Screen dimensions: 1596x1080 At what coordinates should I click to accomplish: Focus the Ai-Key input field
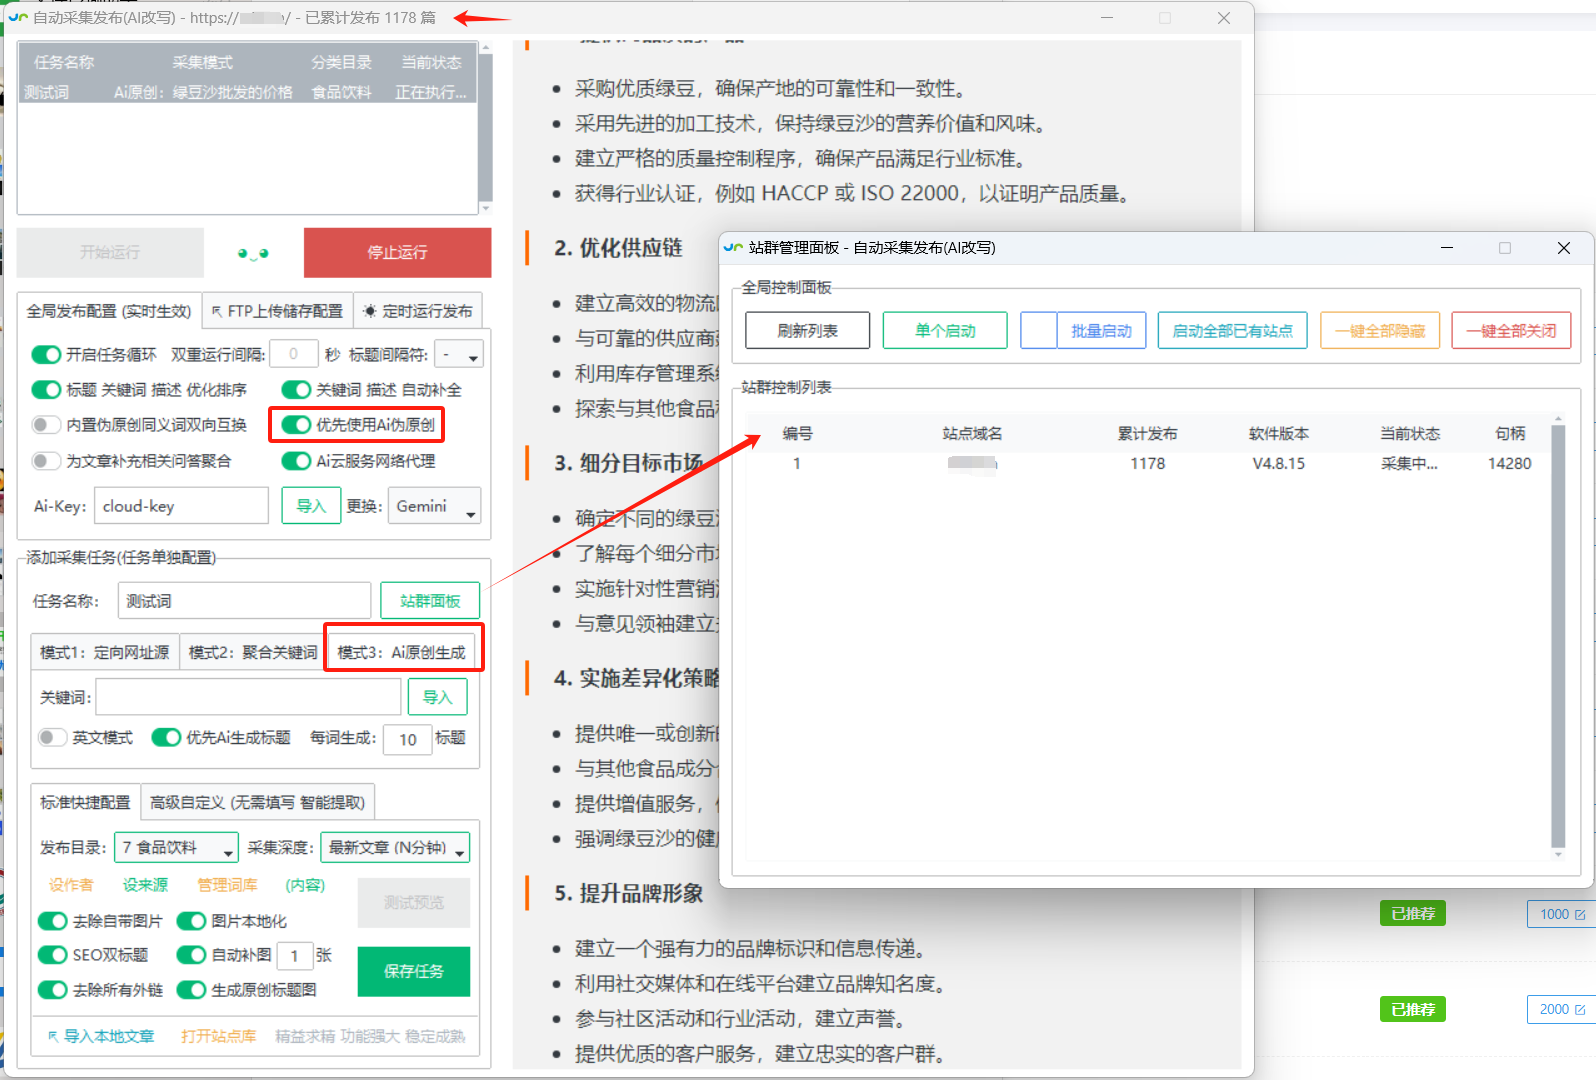[x=181, y=506]
